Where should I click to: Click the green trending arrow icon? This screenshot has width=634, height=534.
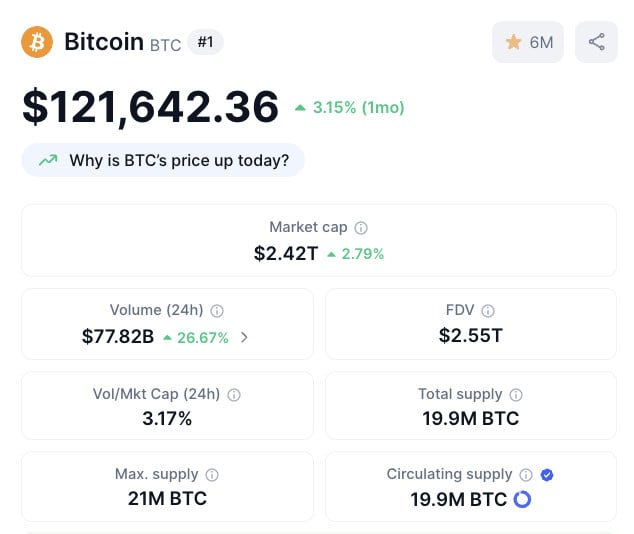coord(48,160)
